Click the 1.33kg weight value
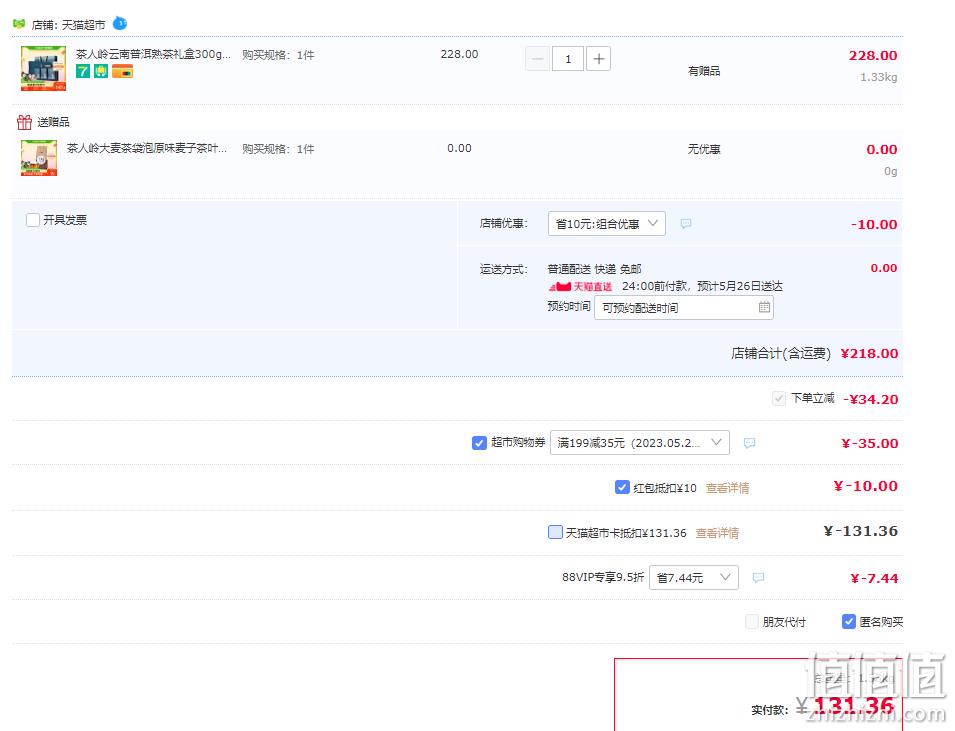This screenshot has height=731, width=955. pos(878,77)
